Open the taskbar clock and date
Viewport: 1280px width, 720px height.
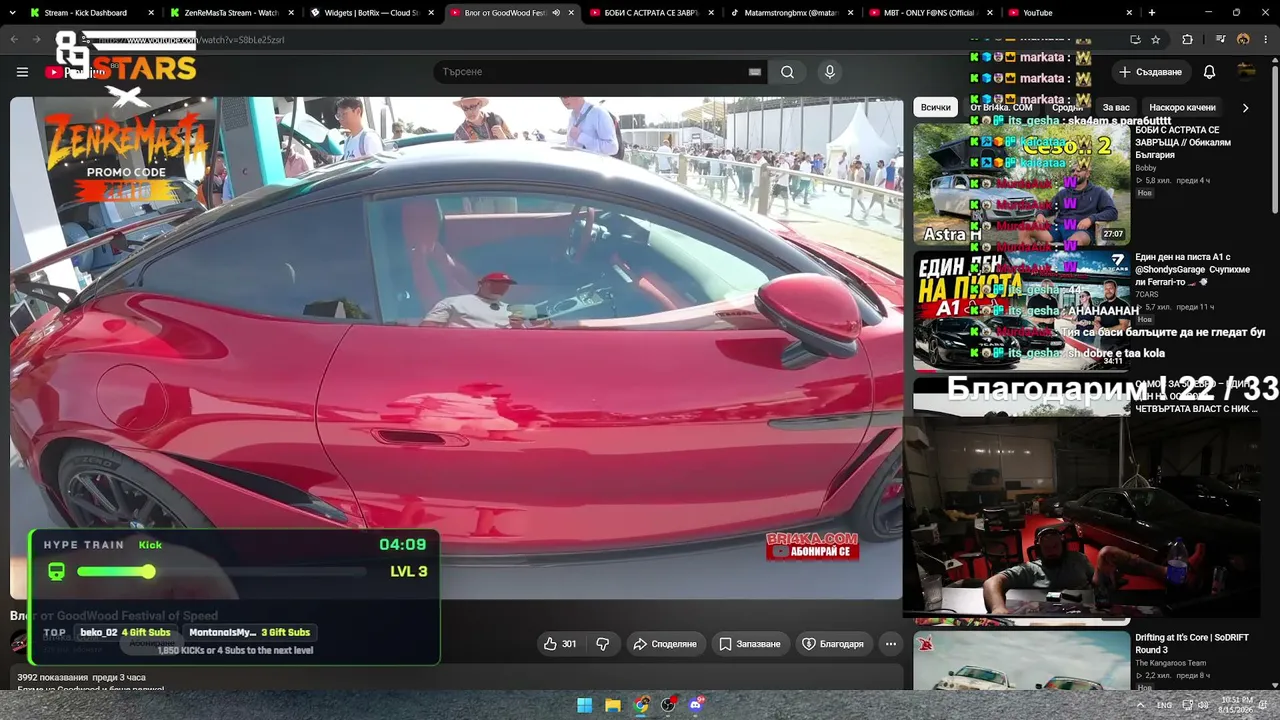[x=1236, y=705]
